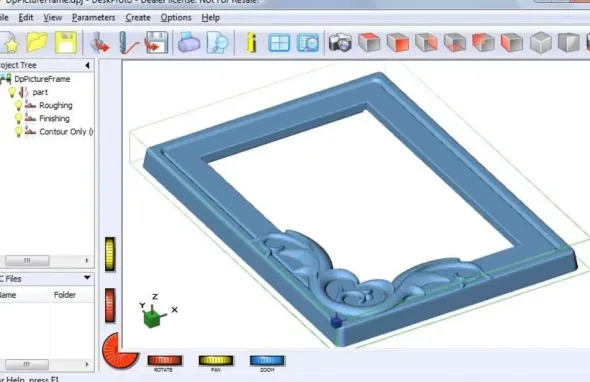This screenshot has width=590, height=382.
Task: Open the Edit menu
Action: pyautogui.click(x=26, y=18)
